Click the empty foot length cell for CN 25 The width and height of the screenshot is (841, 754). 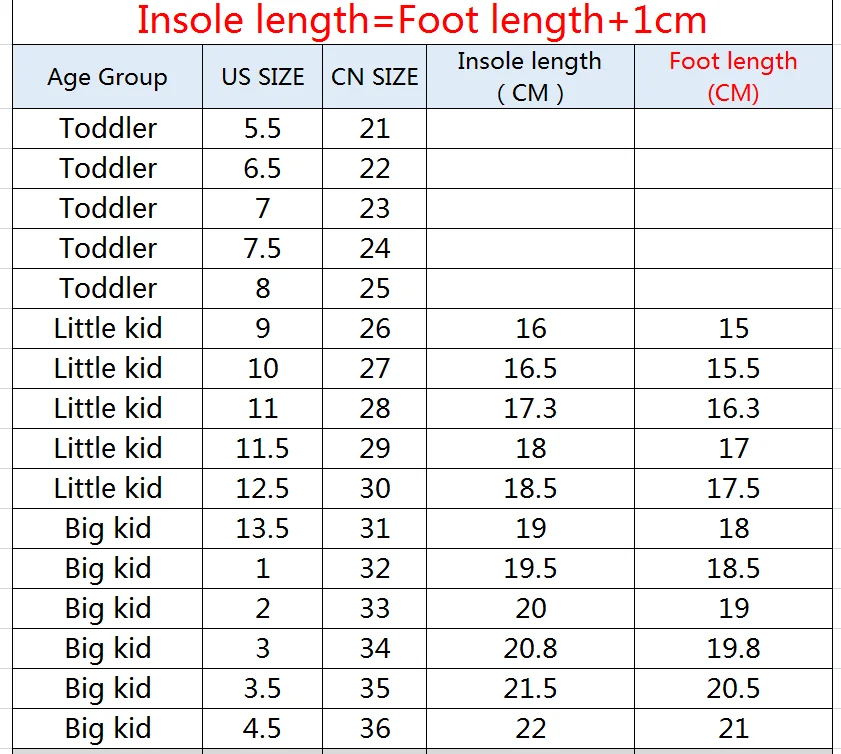coord(733,289)
